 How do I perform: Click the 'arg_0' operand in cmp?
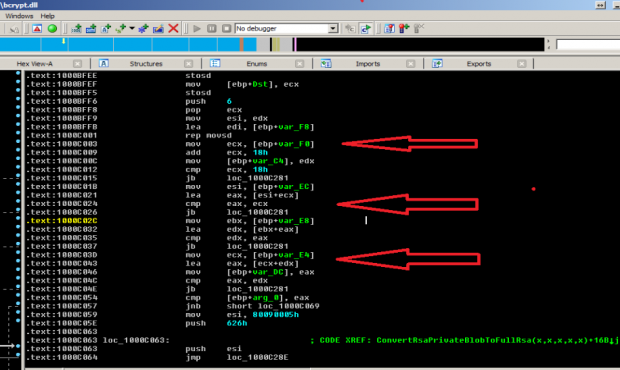(x=266, y=298)
